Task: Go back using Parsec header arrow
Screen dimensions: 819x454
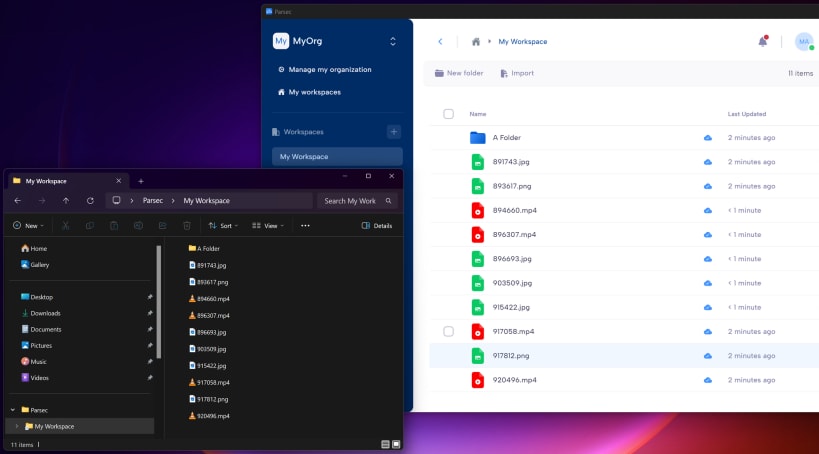Action: point(440,41)
